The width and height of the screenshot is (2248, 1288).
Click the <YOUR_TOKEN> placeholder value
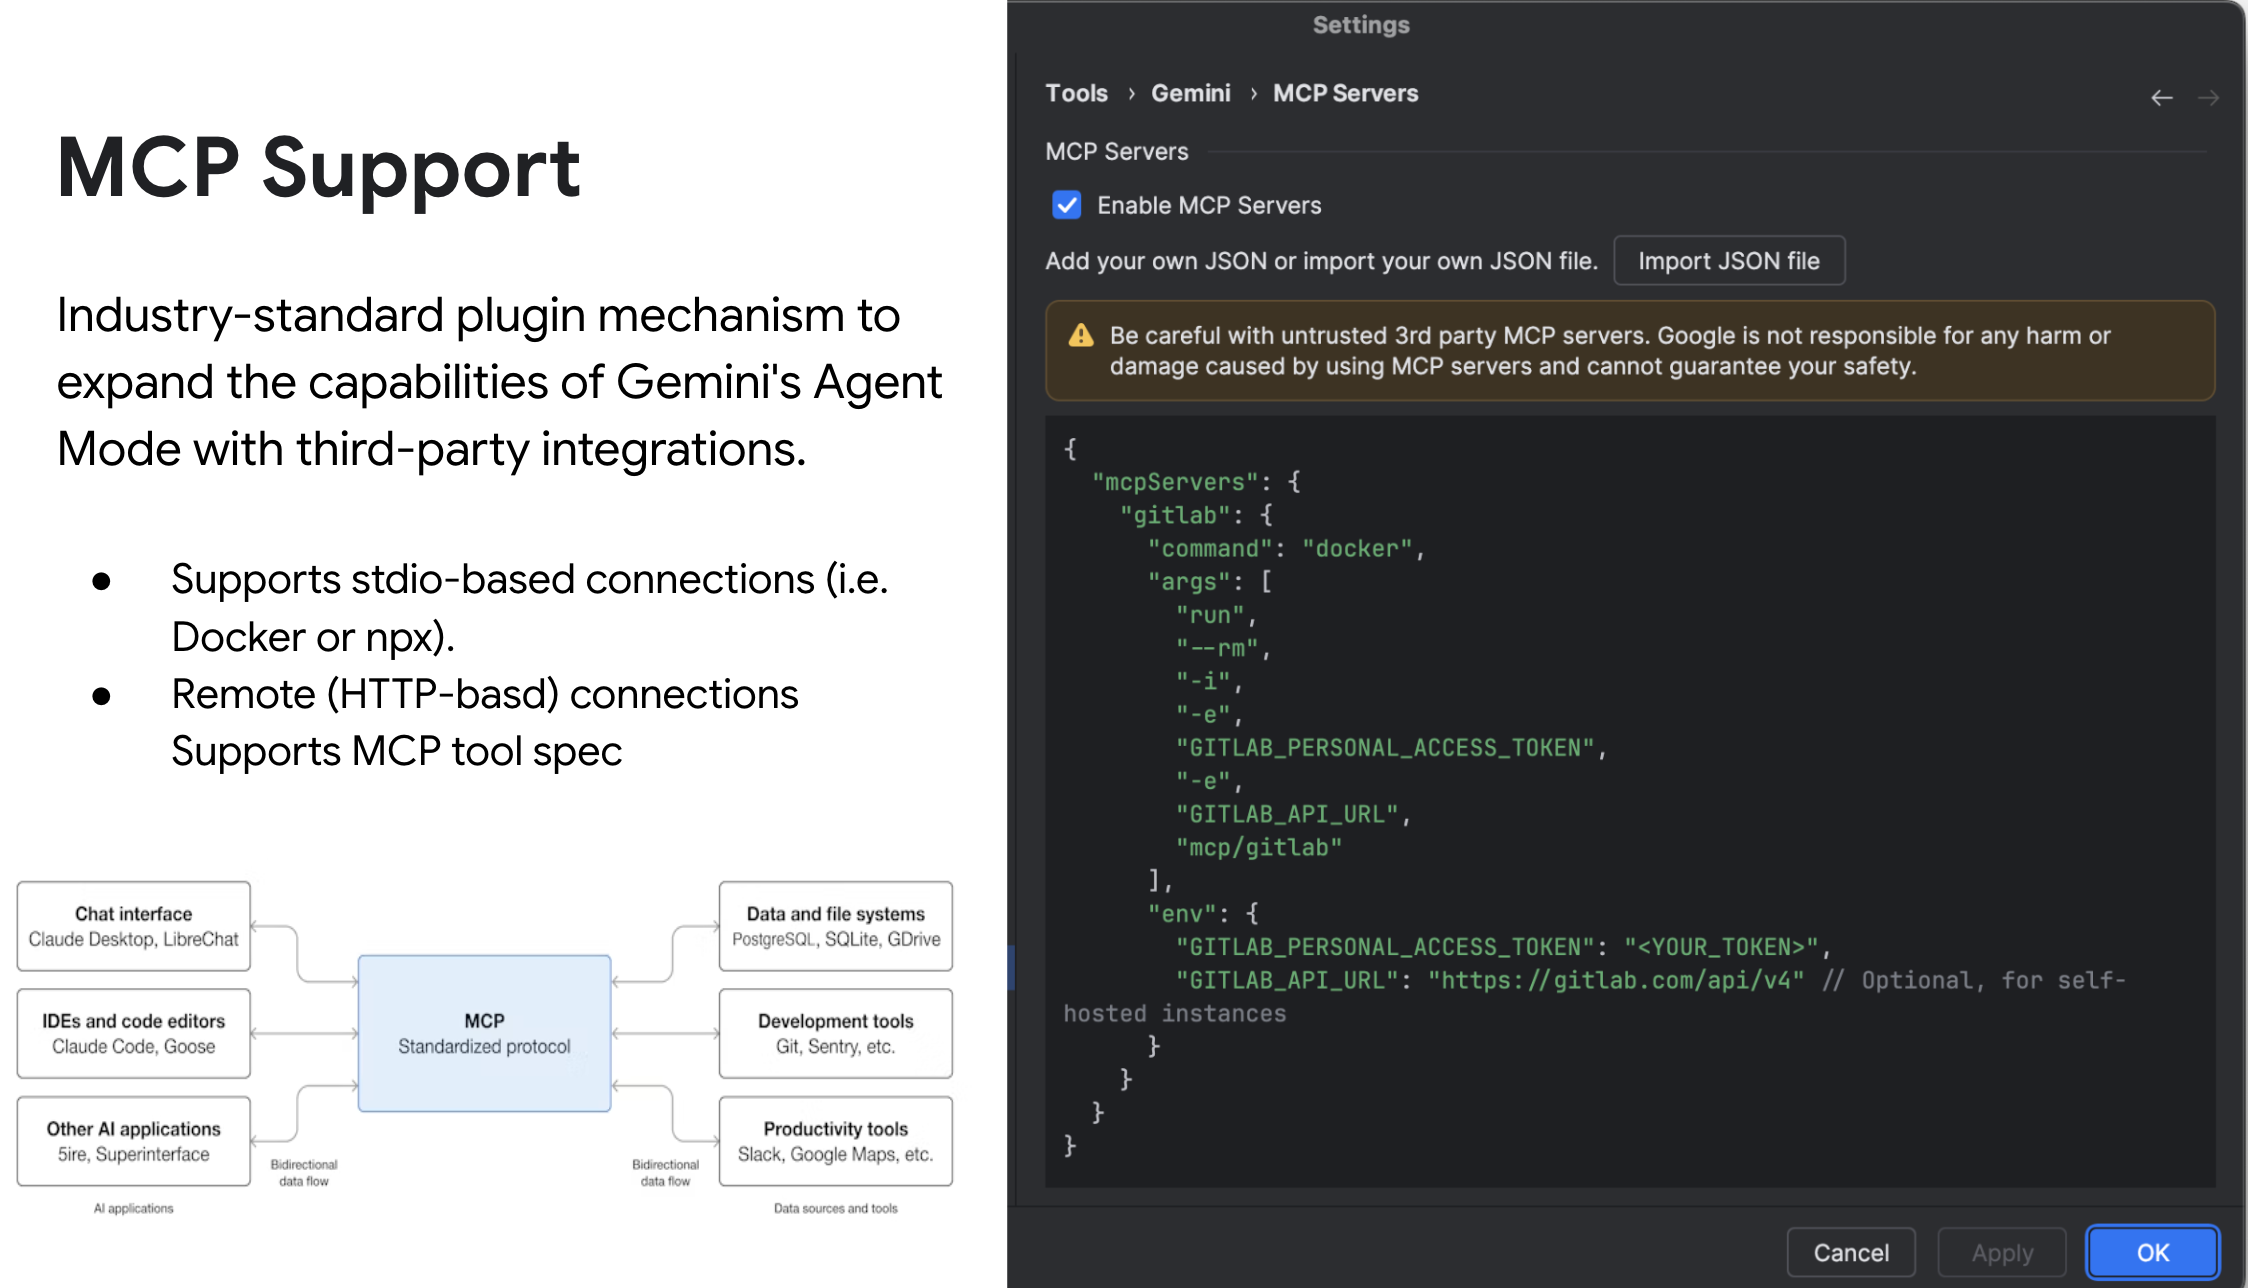pyautogui.click(x=1720, y=947)
